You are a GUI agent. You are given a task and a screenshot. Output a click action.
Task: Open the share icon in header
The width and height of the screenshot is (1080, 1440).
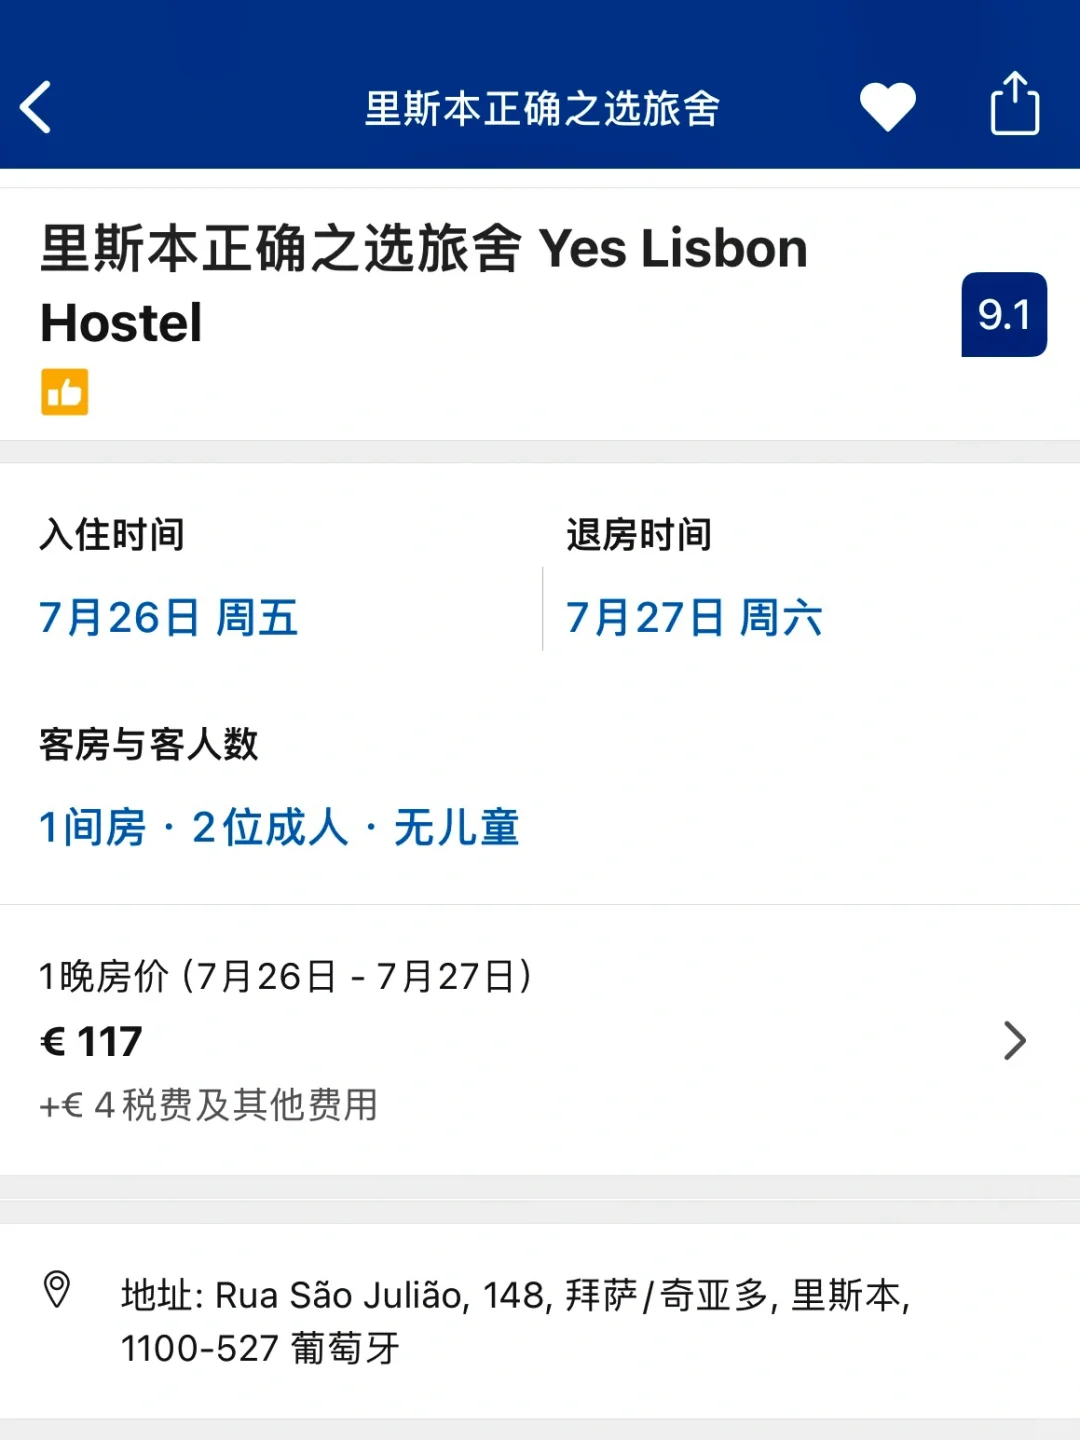[1015, 103]
